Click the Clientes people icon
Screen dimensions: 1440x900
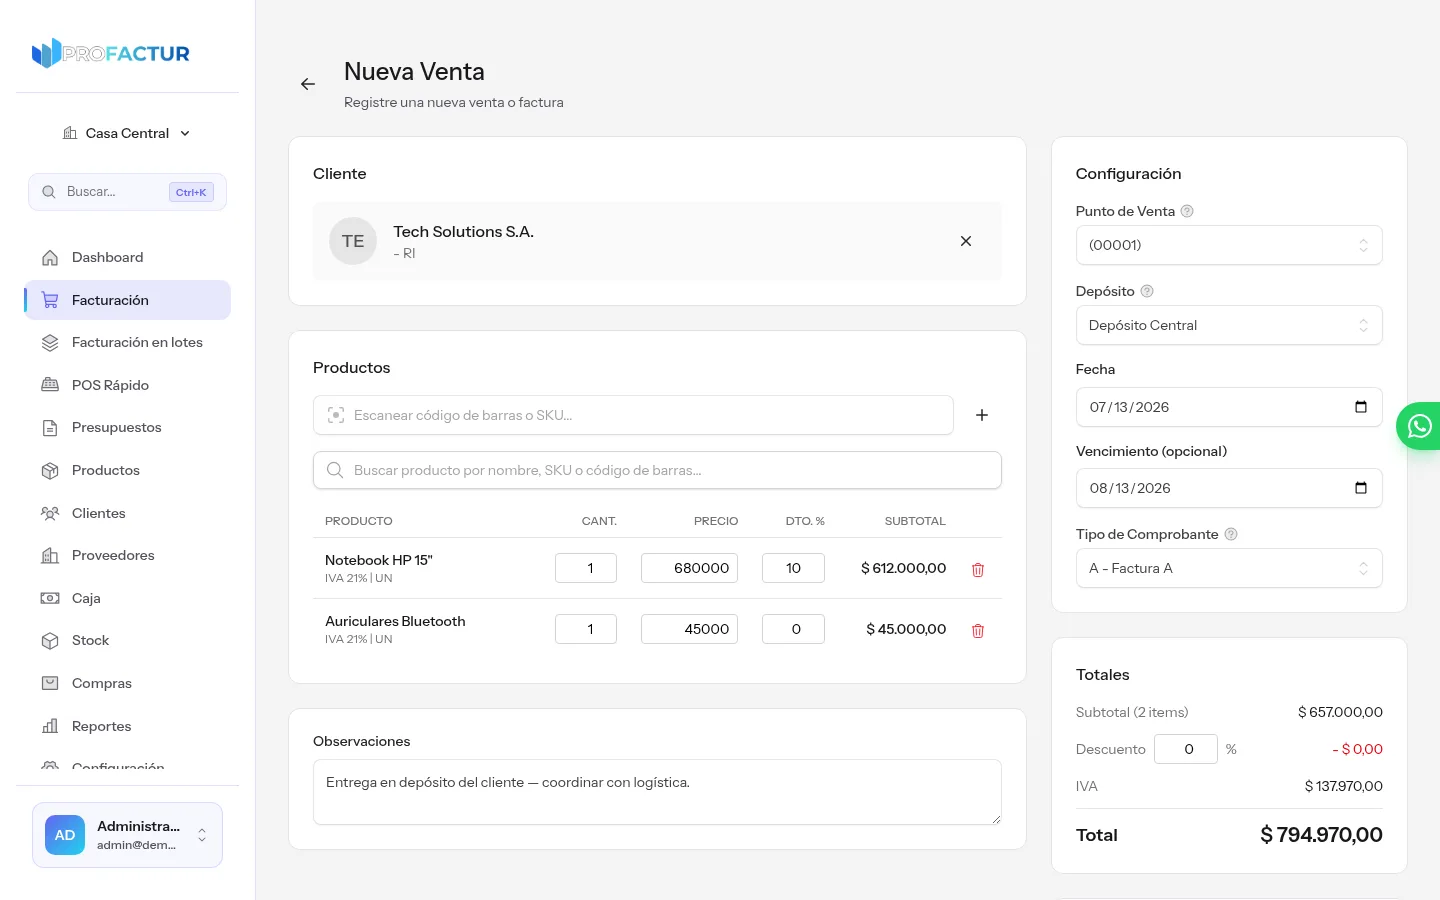pyautogui.click(x=50, y=513)
